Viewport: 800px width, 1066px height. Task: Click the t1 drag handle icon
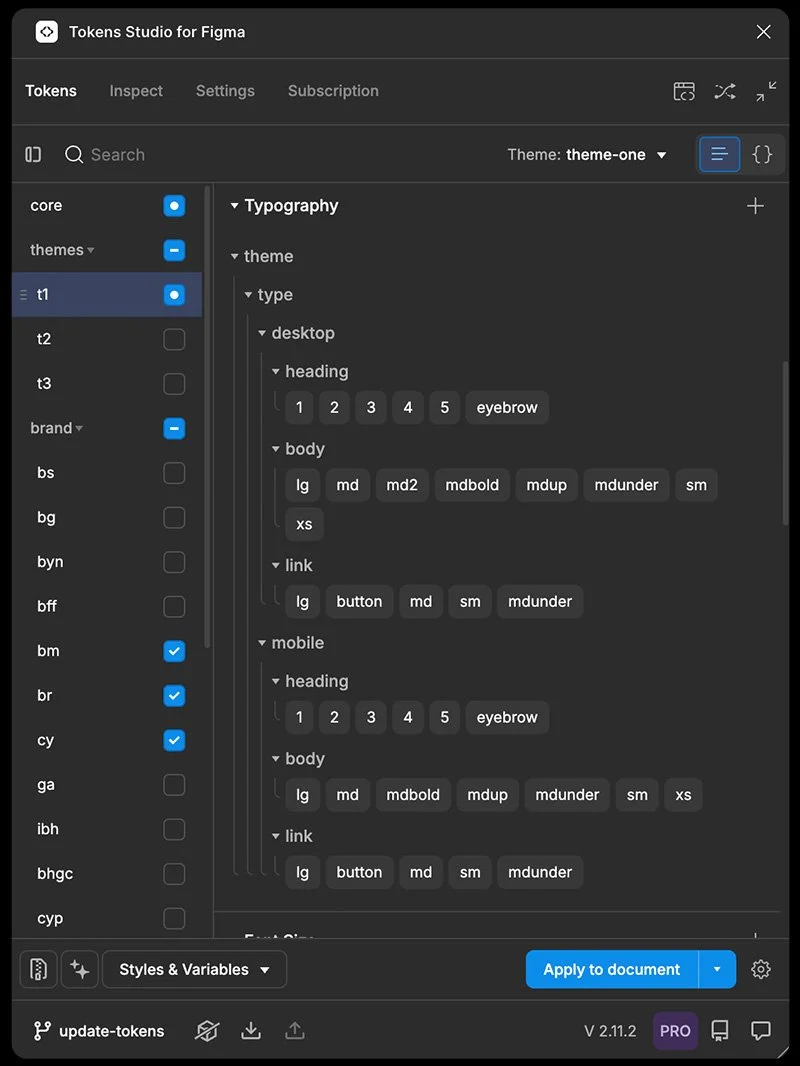23,295
